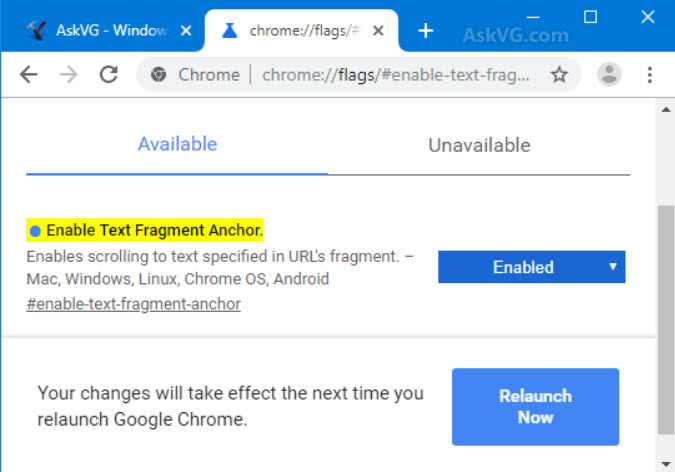Image resolution: width=675 pixels, height=472 pixels.
Task: Click the address bar URL field
Action: 400,74
